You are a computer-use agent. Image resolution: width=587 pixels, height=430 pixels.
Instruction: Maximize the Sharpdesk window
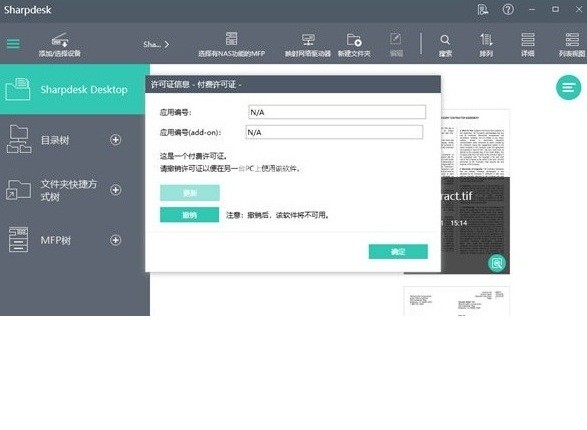556,10
